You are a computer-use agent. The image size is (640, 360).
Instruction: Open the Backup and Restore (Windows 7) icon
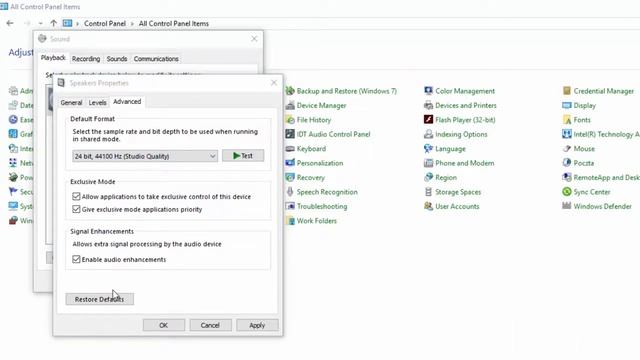(290, 91)
